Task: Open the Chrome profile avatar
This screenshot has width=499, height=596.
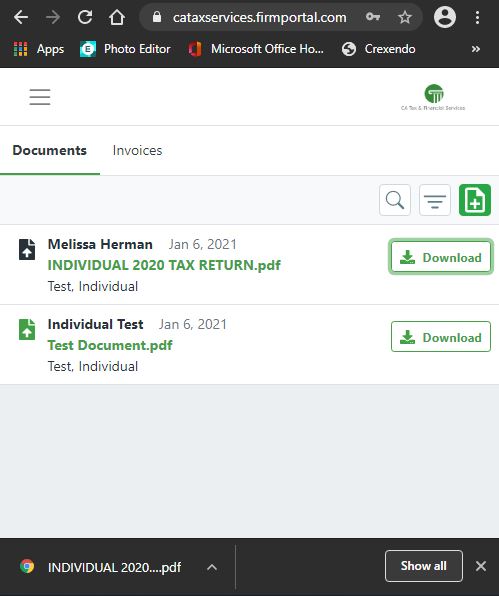Action: (445, 17)
